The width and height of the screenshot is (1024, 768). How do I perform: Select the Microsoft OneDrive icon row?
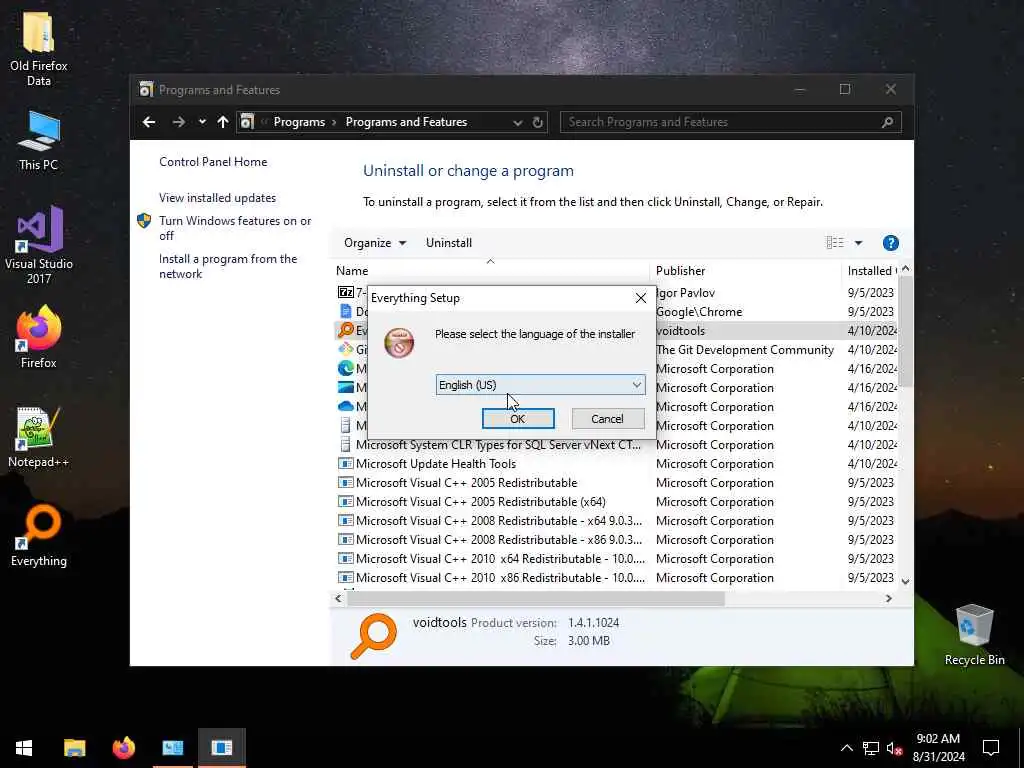[x=345, y=406]
